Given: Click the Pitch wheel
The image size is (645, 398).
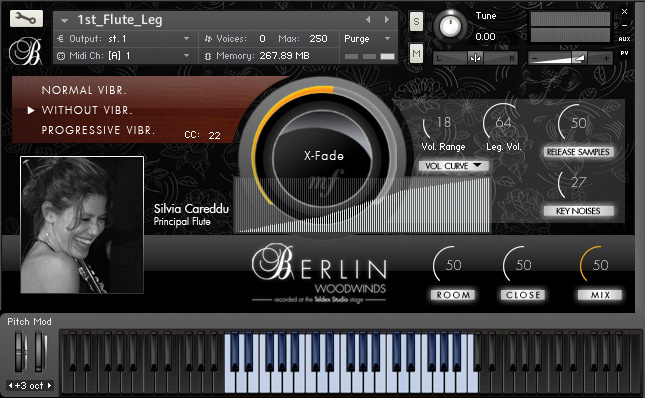Looking at the screenshot, I should tap(20, 352).
